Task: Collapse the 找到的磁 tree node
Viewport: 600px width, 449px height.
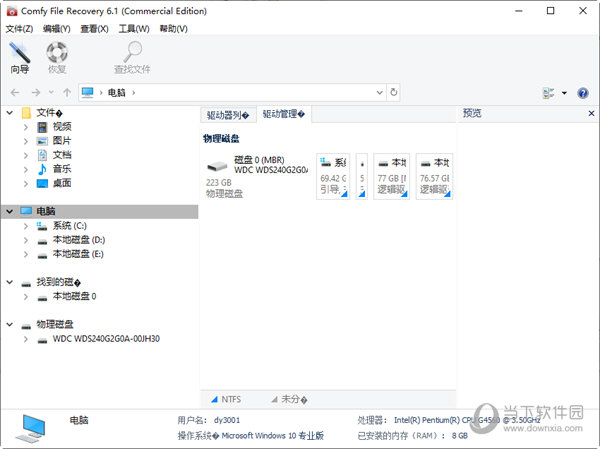Action: point(10,282)
